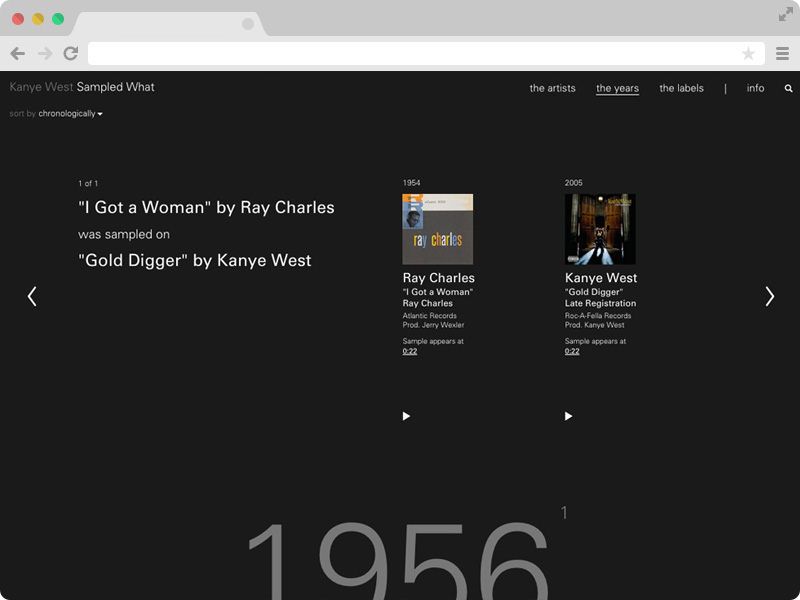Click the headline "Gold Digger" by Kanye West
This screenshot has height=600, width=800.
[194, 260]
